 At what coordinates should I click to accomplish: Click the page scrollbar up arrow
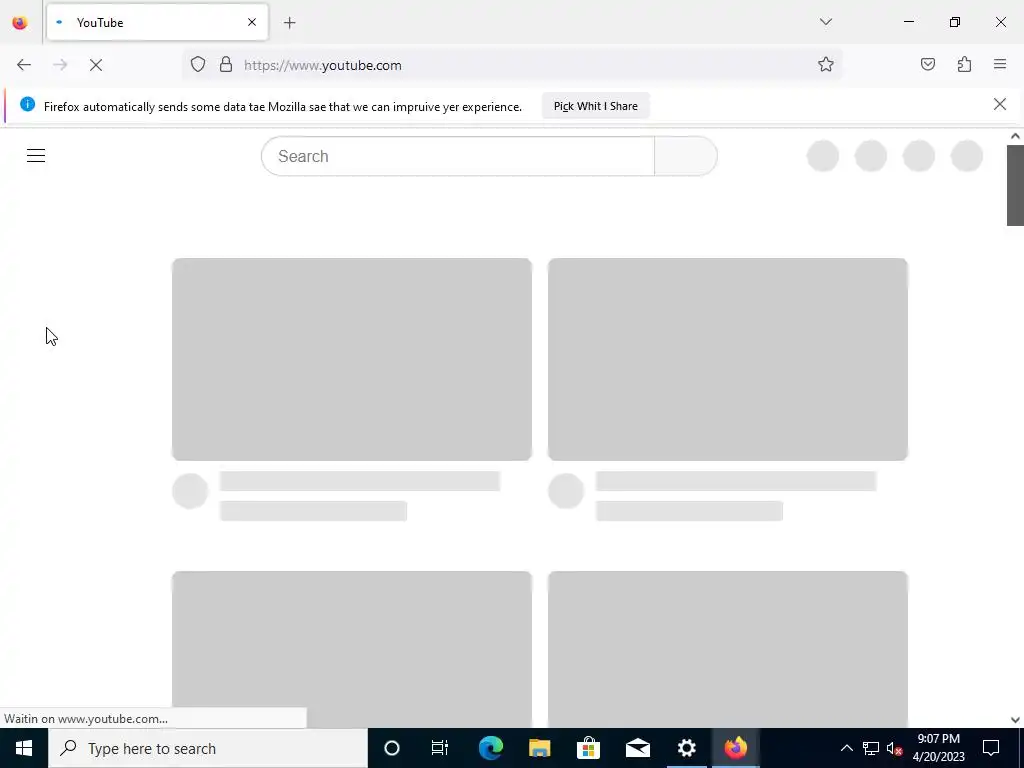[x=1015, y=136]
